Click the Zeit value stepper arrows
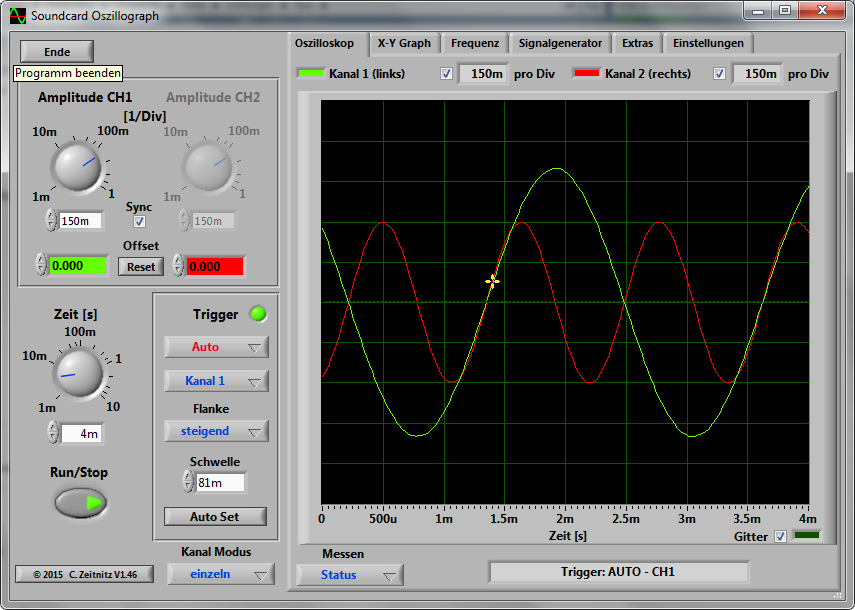The height and width of the screenshot is (610, 855). (53, 432)
